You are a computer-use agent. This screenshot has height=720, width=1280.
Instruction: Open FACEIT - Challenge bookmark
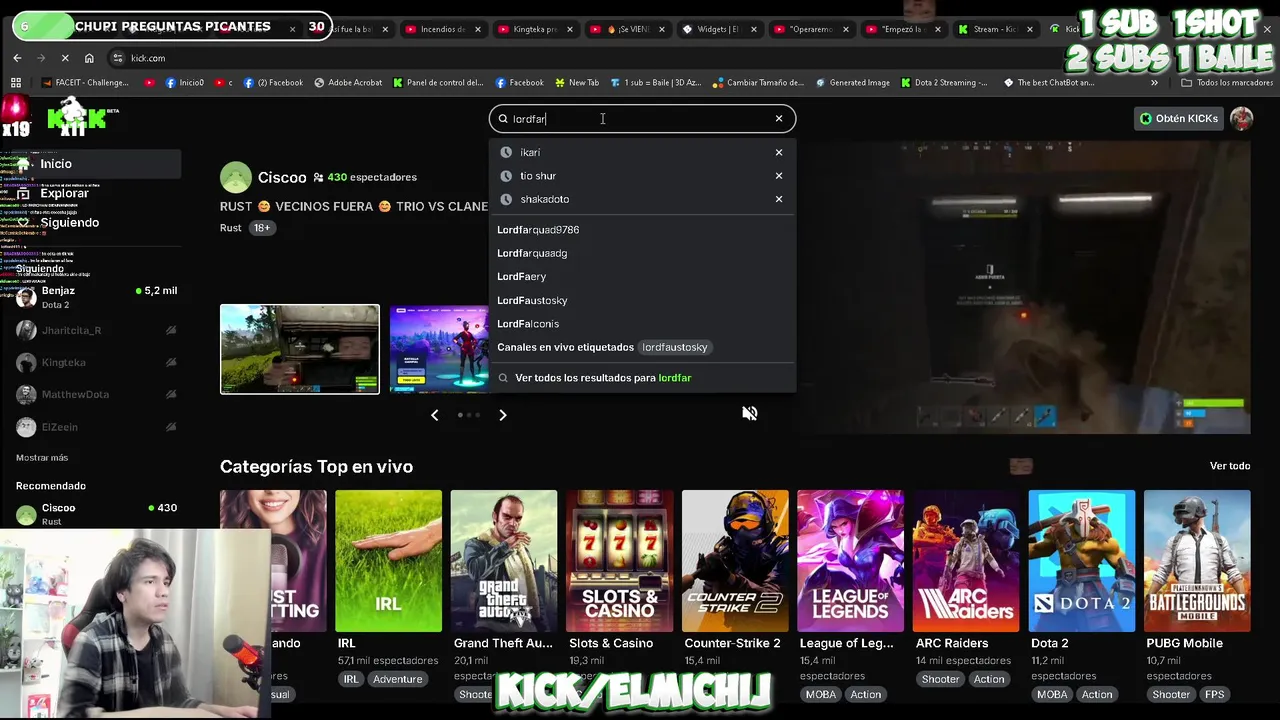click(x=85, y=83)
